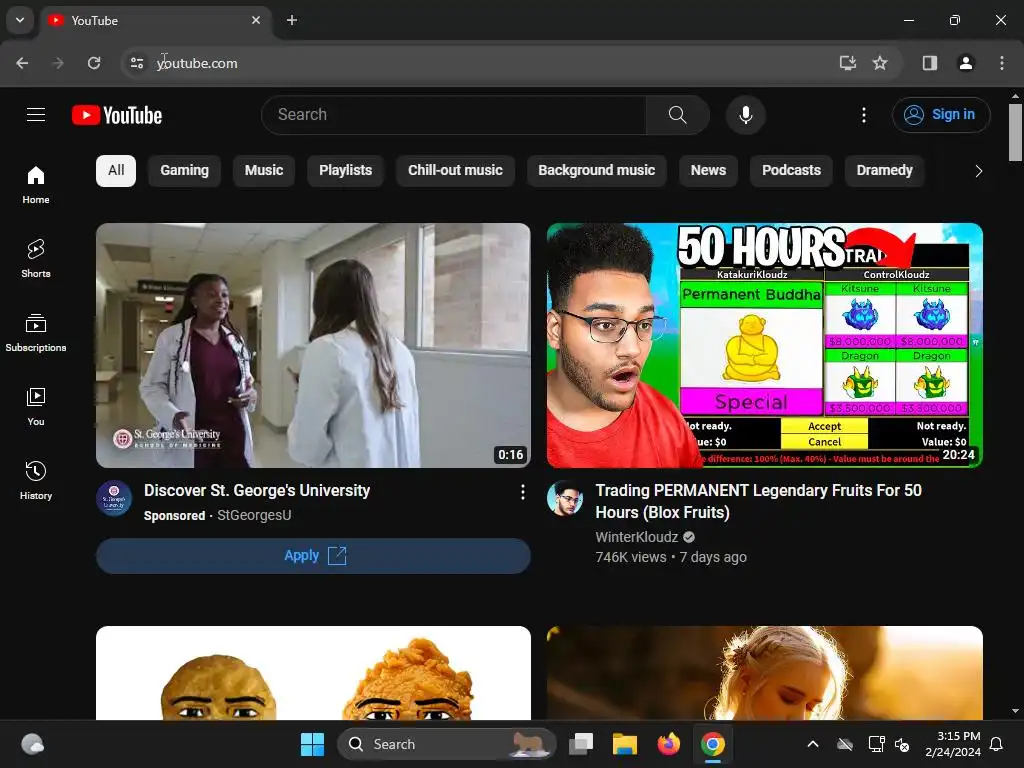The height and width of the screenshot is (768, 1024).
Task: Click the muted volume tray icon
Action: click(x=902, y=744)
